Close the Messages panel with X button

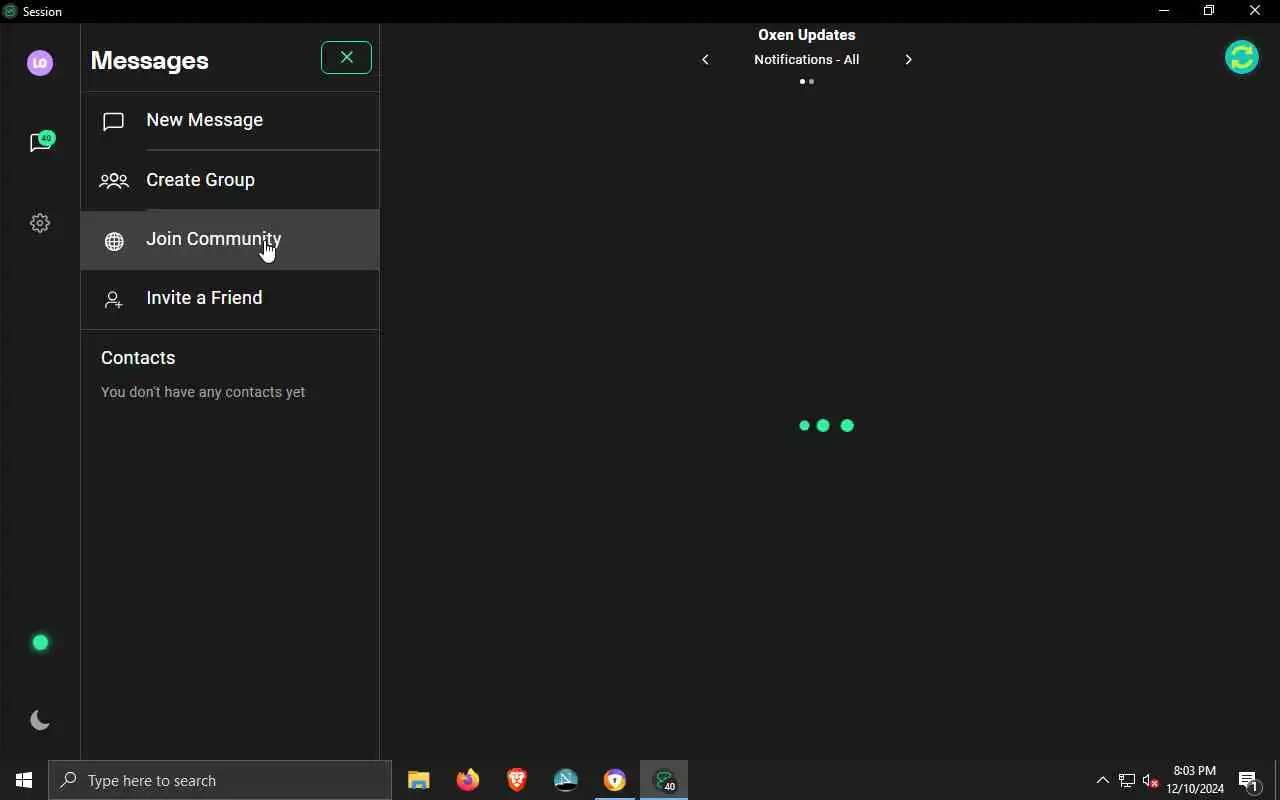tap(346, 58)
